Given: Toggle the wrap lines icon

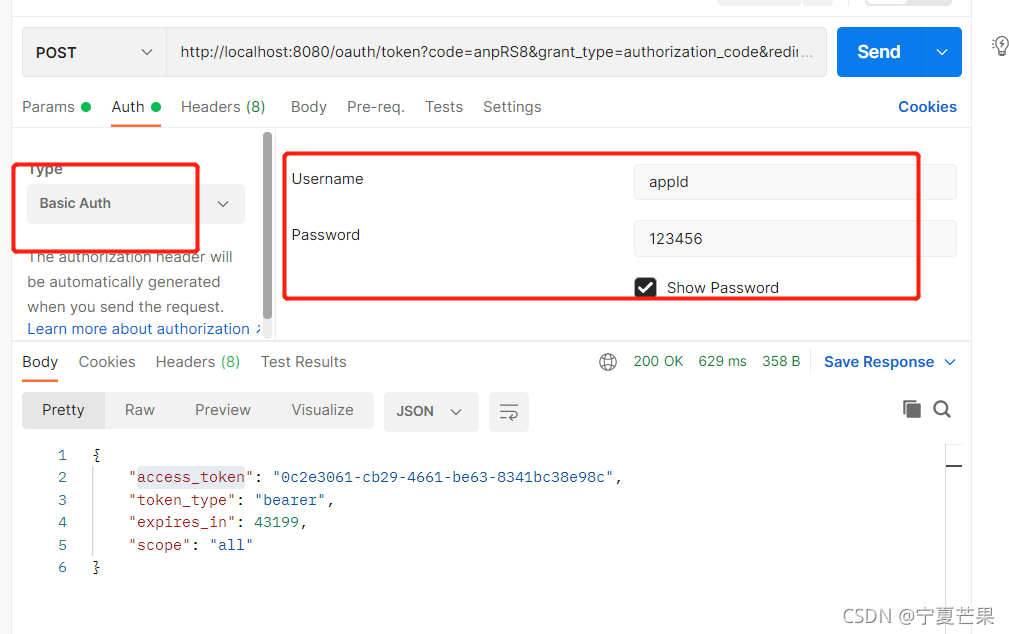Looking at the screenshot, I should (x=508, y=411).
